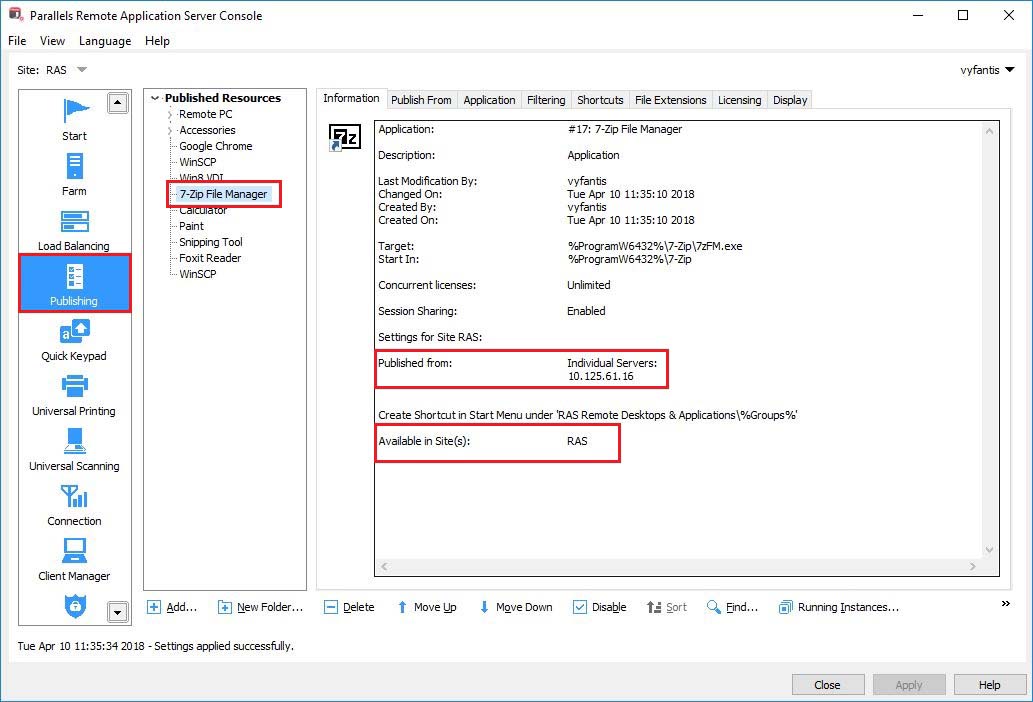Open the Start category in sidebar
The height and width of the screenshot is (702, 1033).
coord(74,119)
